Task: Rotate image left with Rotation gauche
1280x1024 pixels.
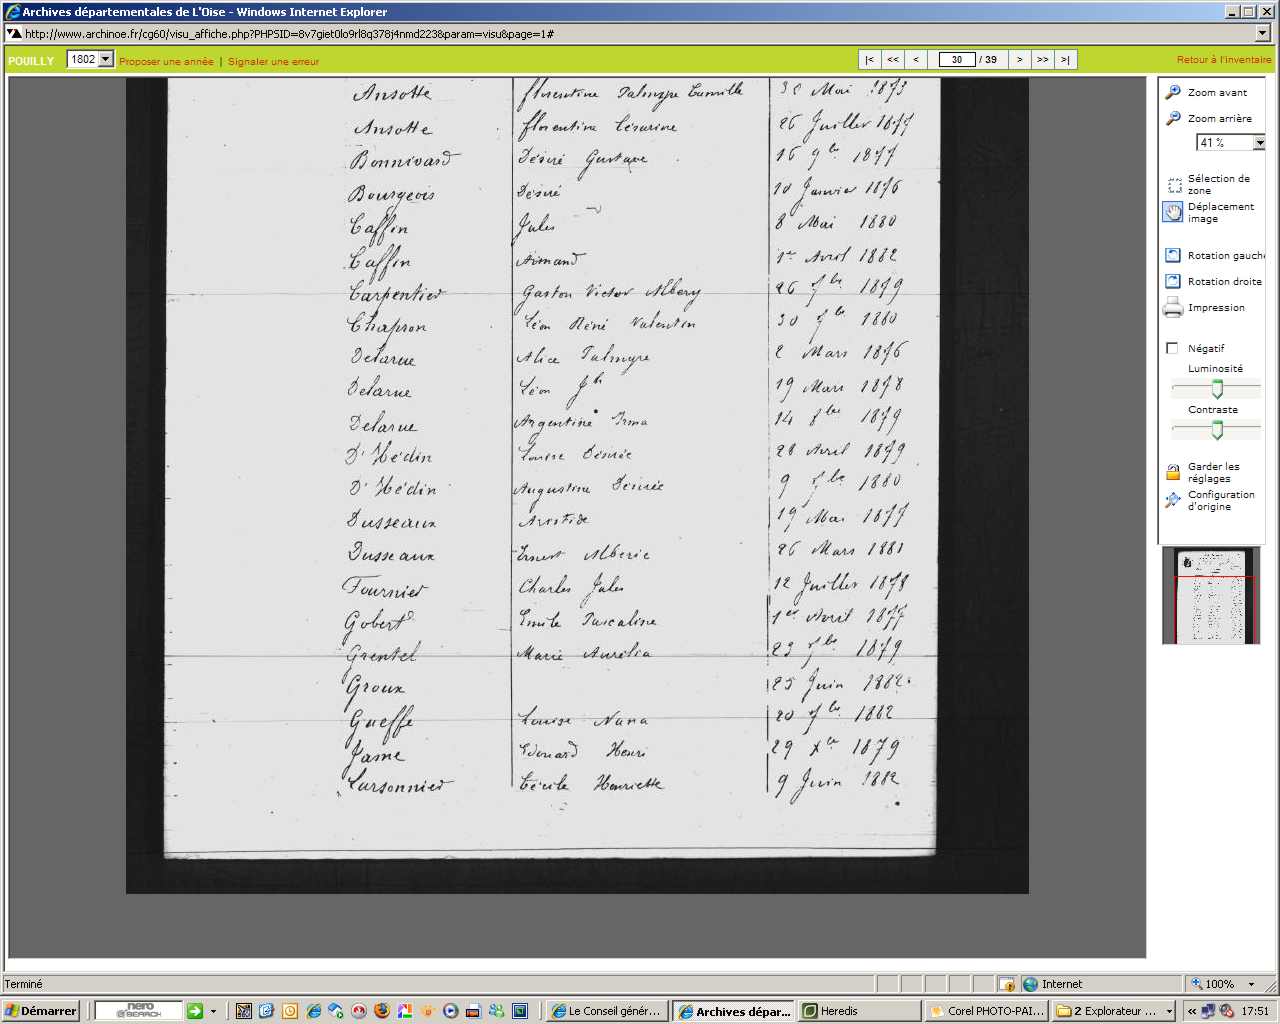Action: tap(1173, 256)
